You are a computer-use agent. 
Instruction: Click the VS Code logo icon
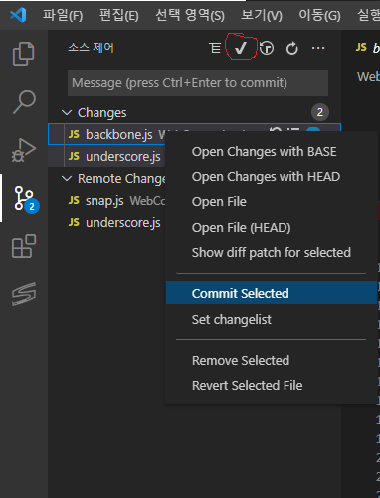pyautogui.click(x=18, y=15)
